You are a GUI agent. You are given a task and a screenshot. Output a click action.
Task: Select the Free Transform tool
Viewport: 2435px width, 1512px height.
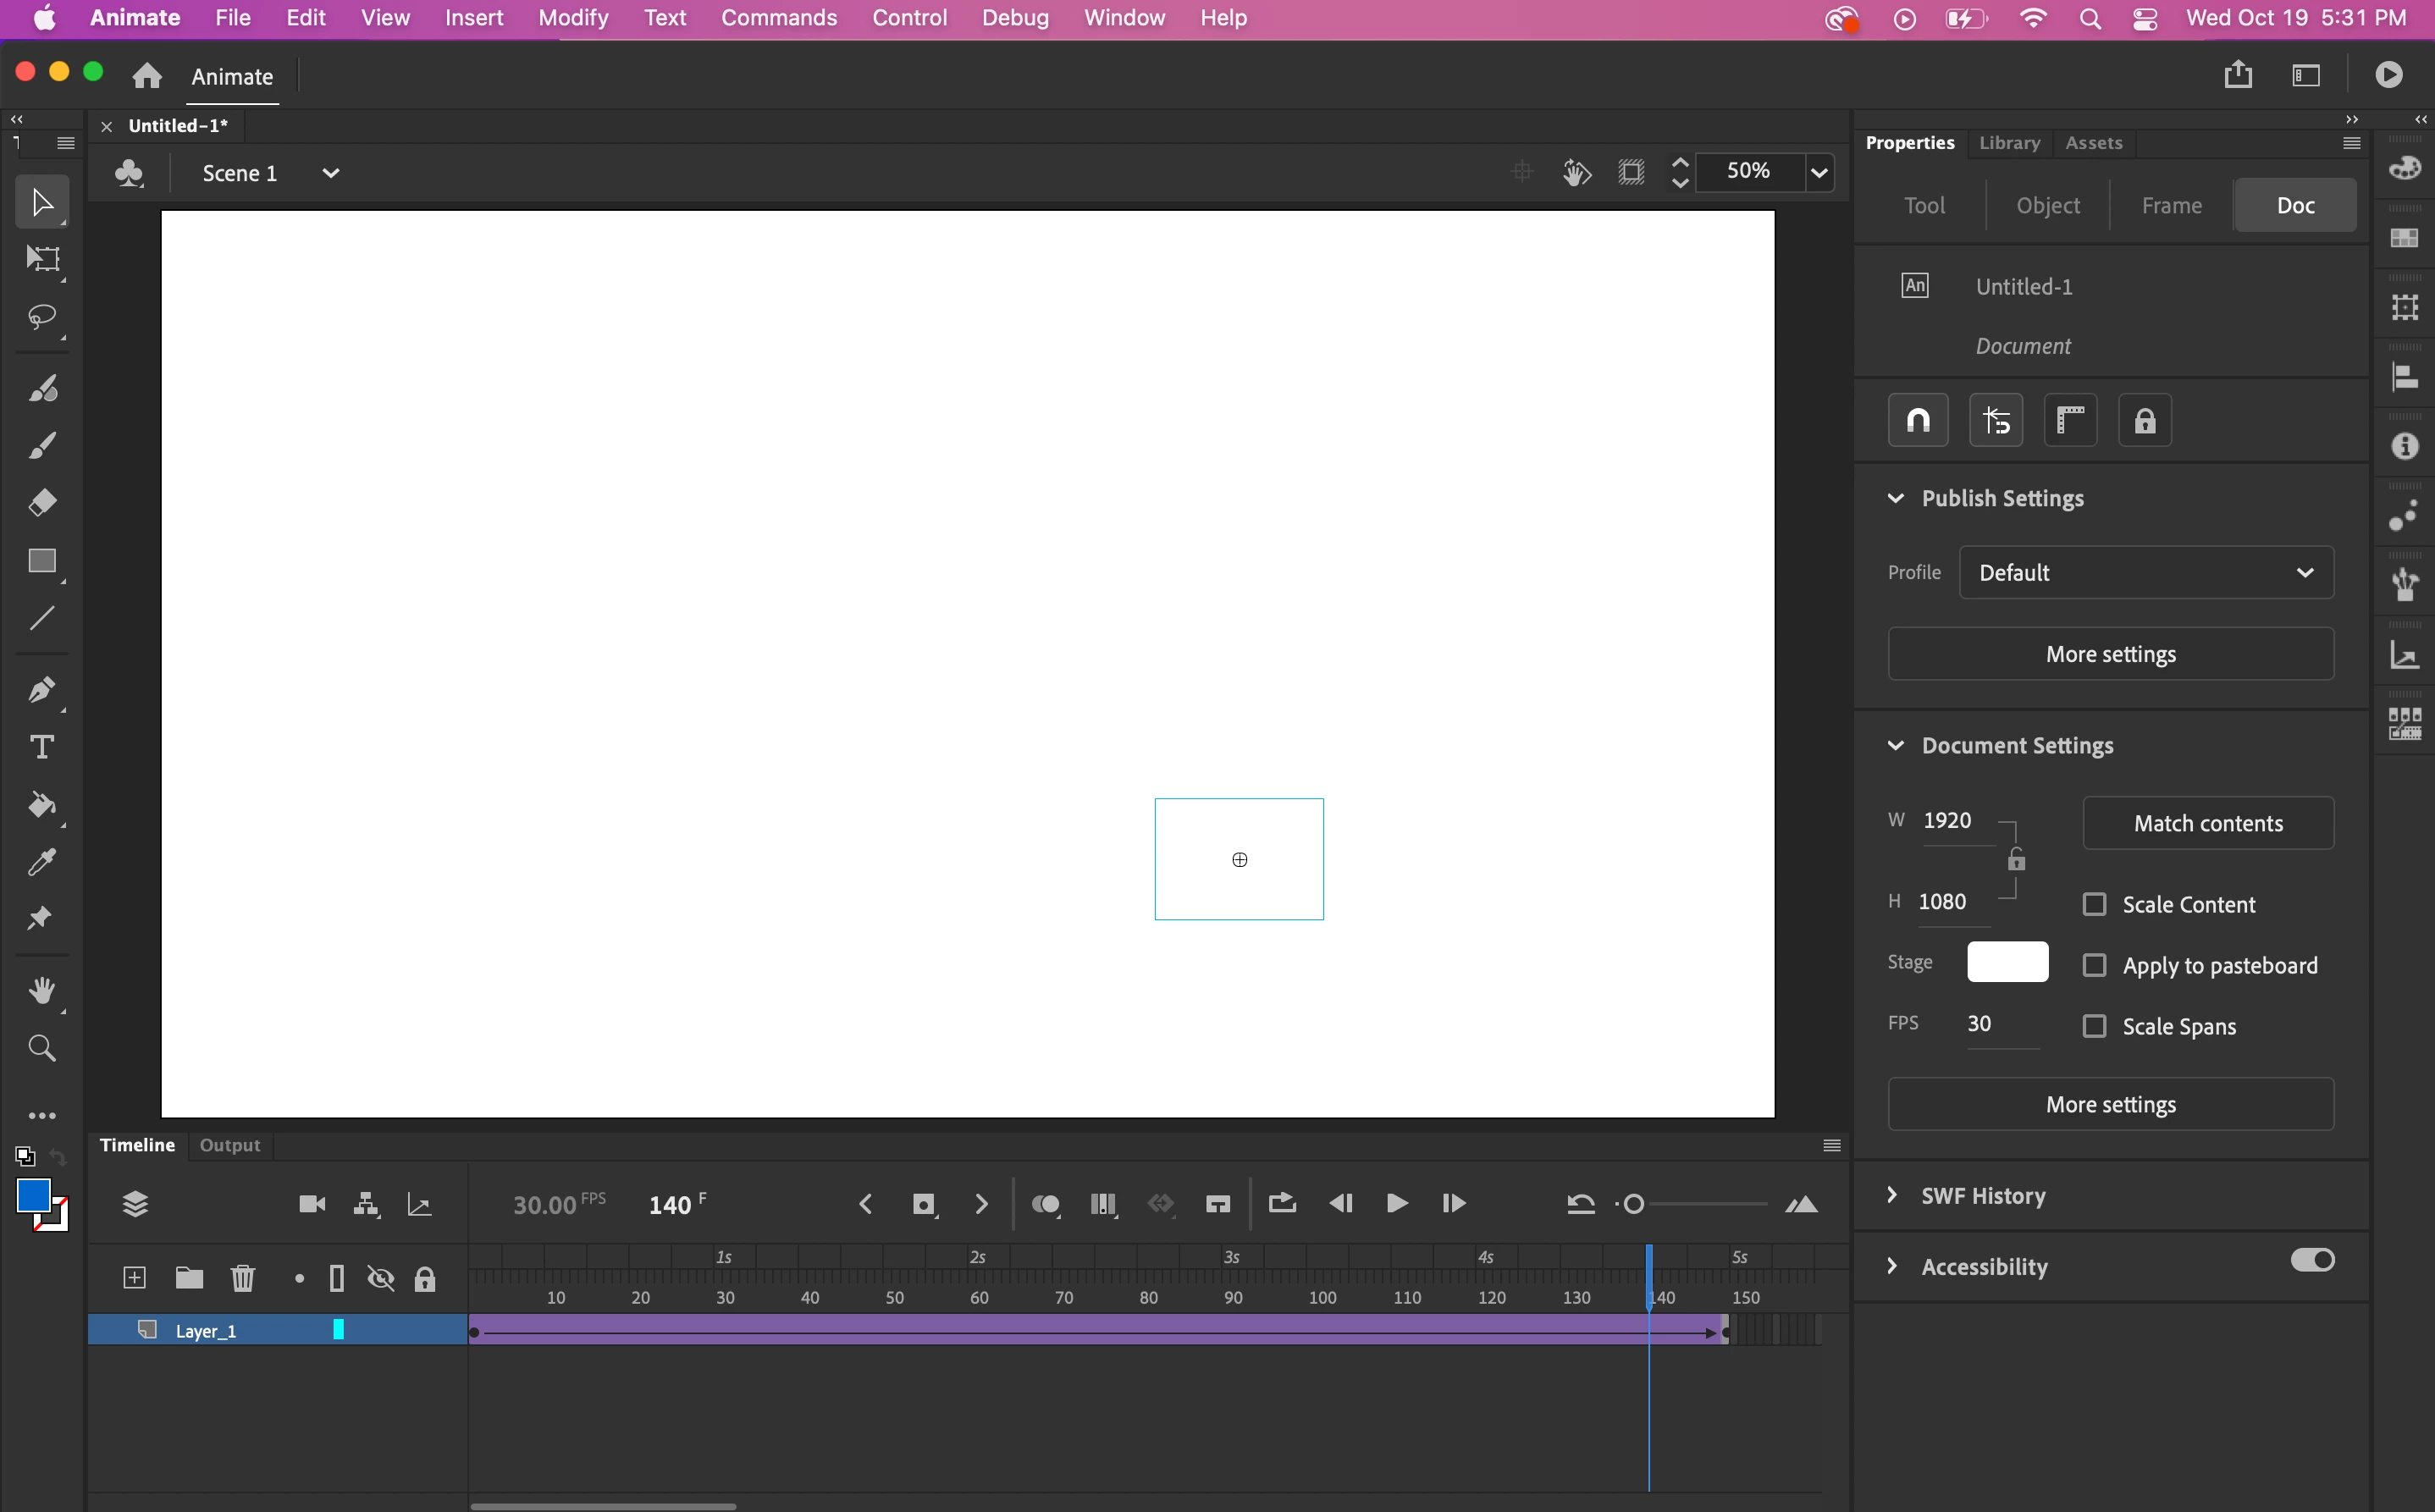42,260
